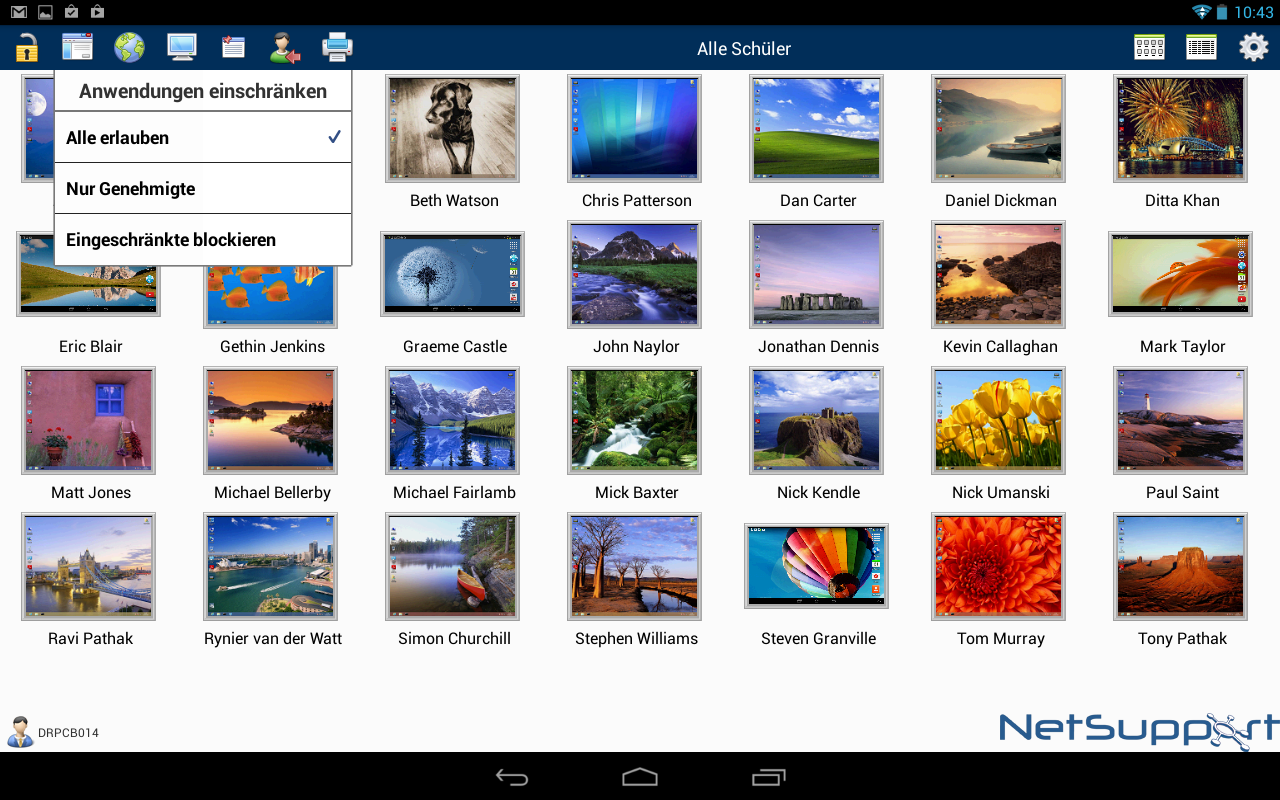The height and width of the screenshot is (800, 1280).
Task: Click the 'Alle Schüler' title text
Action: coord(744,48)
